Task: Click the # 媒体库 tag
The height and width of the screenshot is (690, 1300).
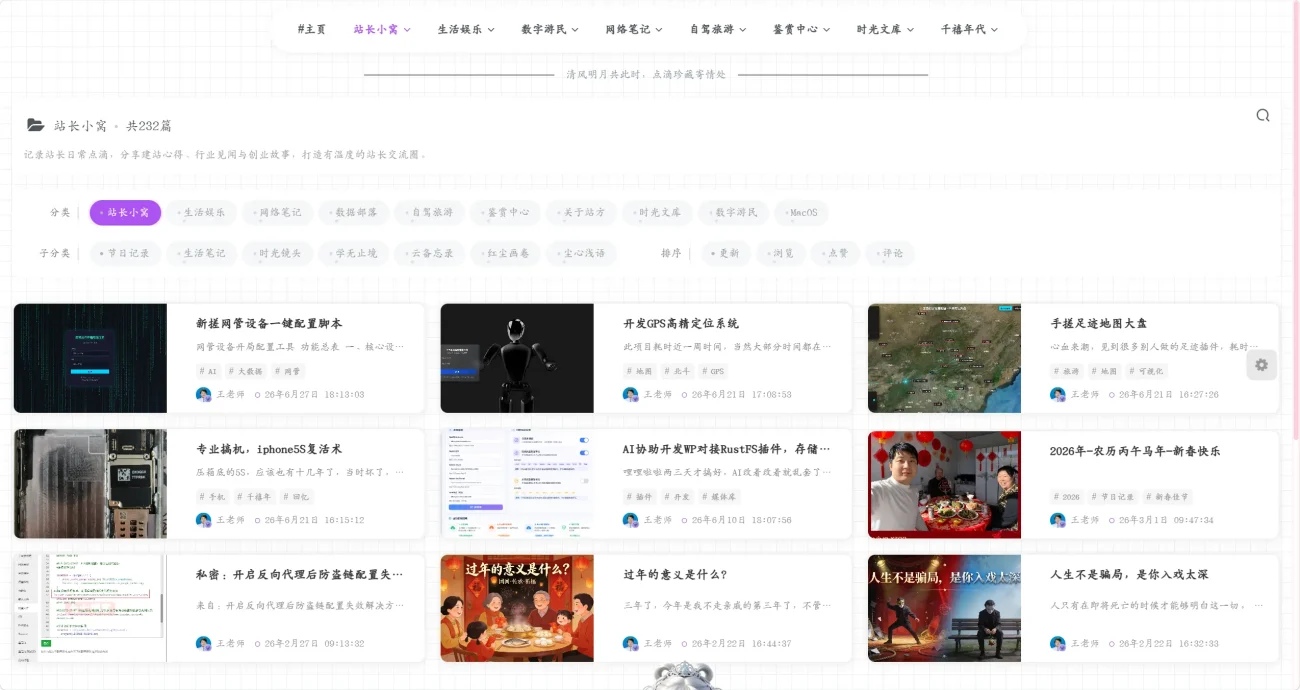Action: [721, 497]
